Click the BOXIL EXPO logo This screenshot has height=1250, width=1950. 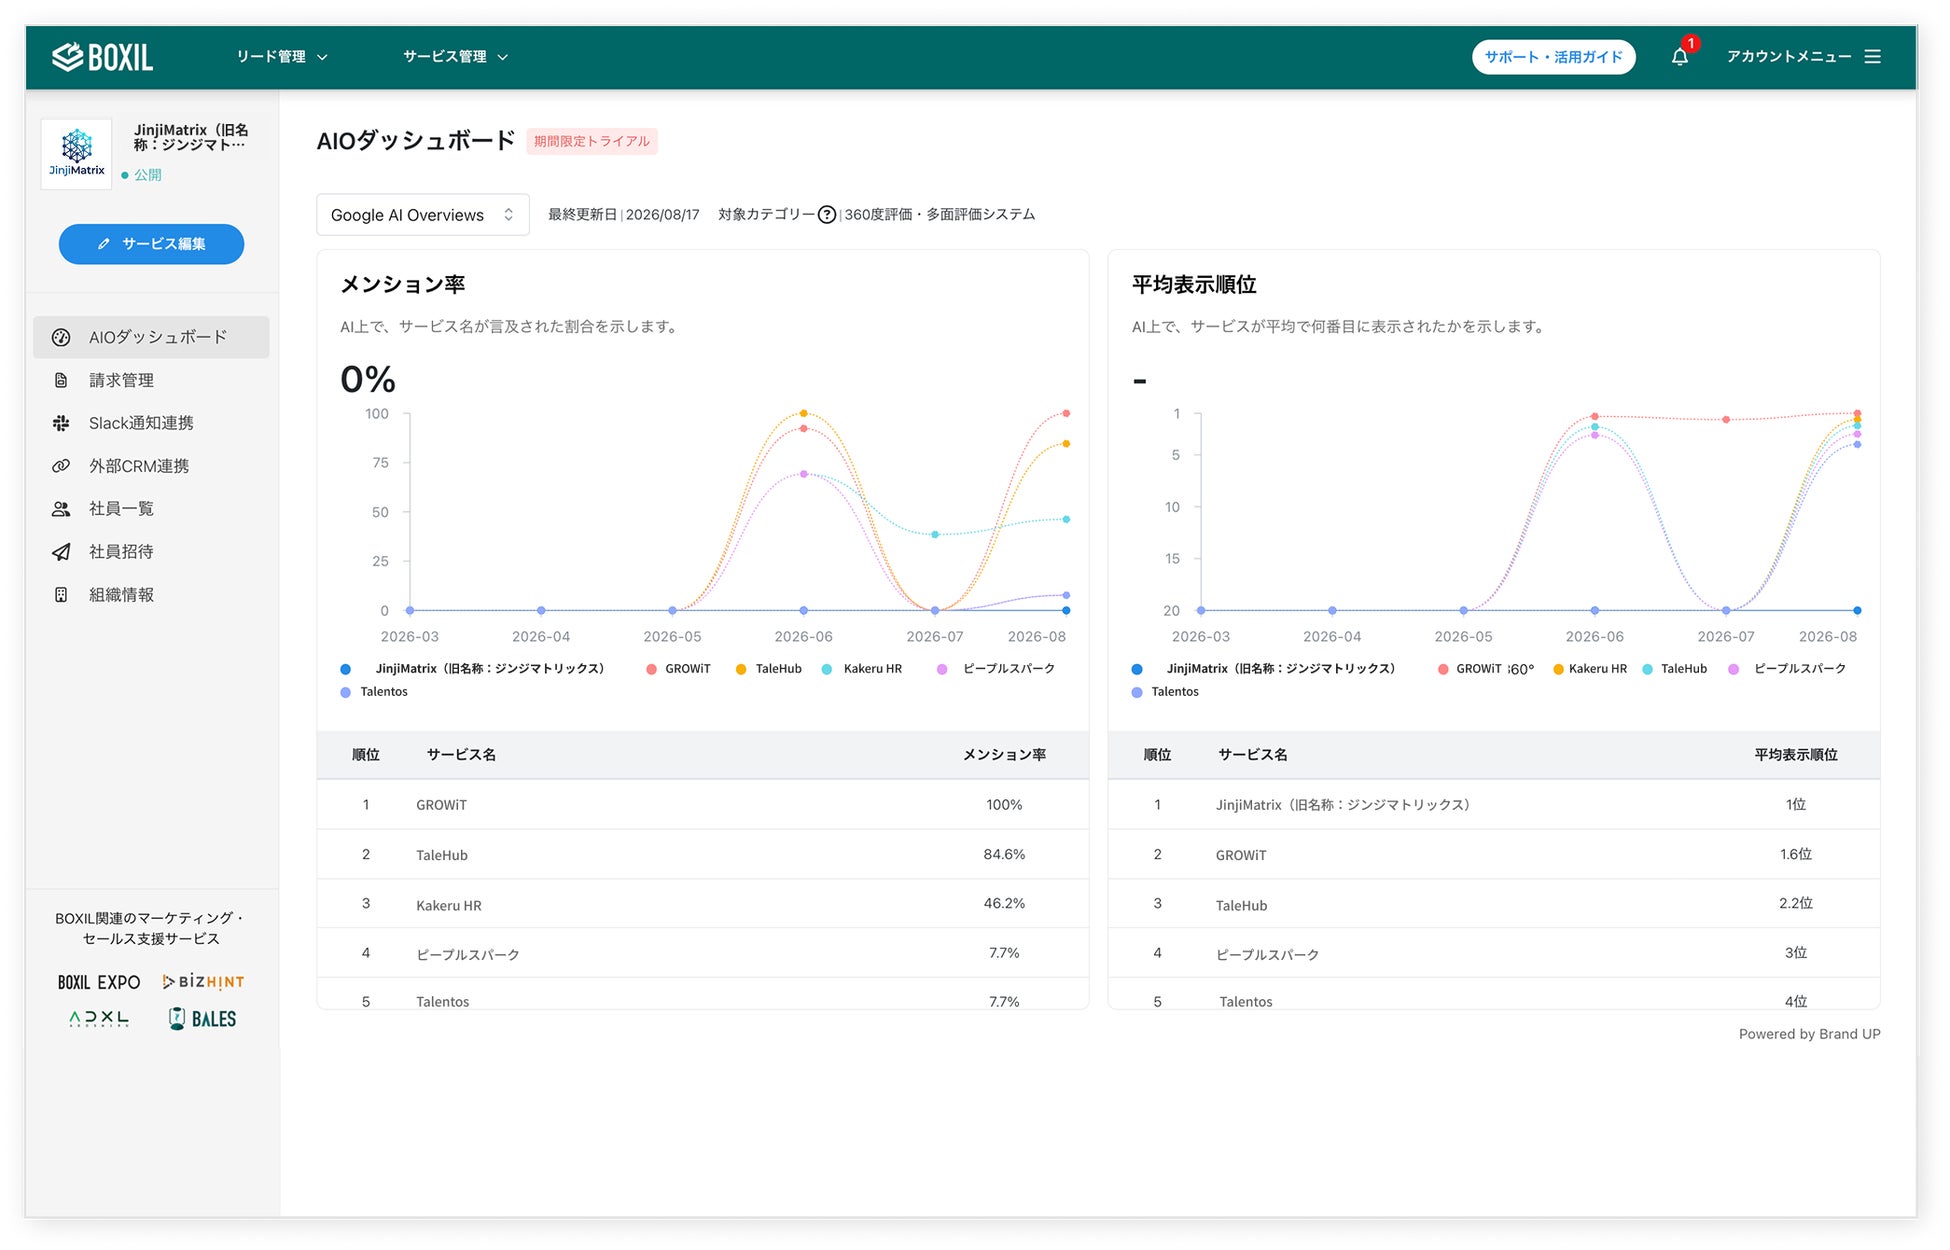tap(99, 982)
